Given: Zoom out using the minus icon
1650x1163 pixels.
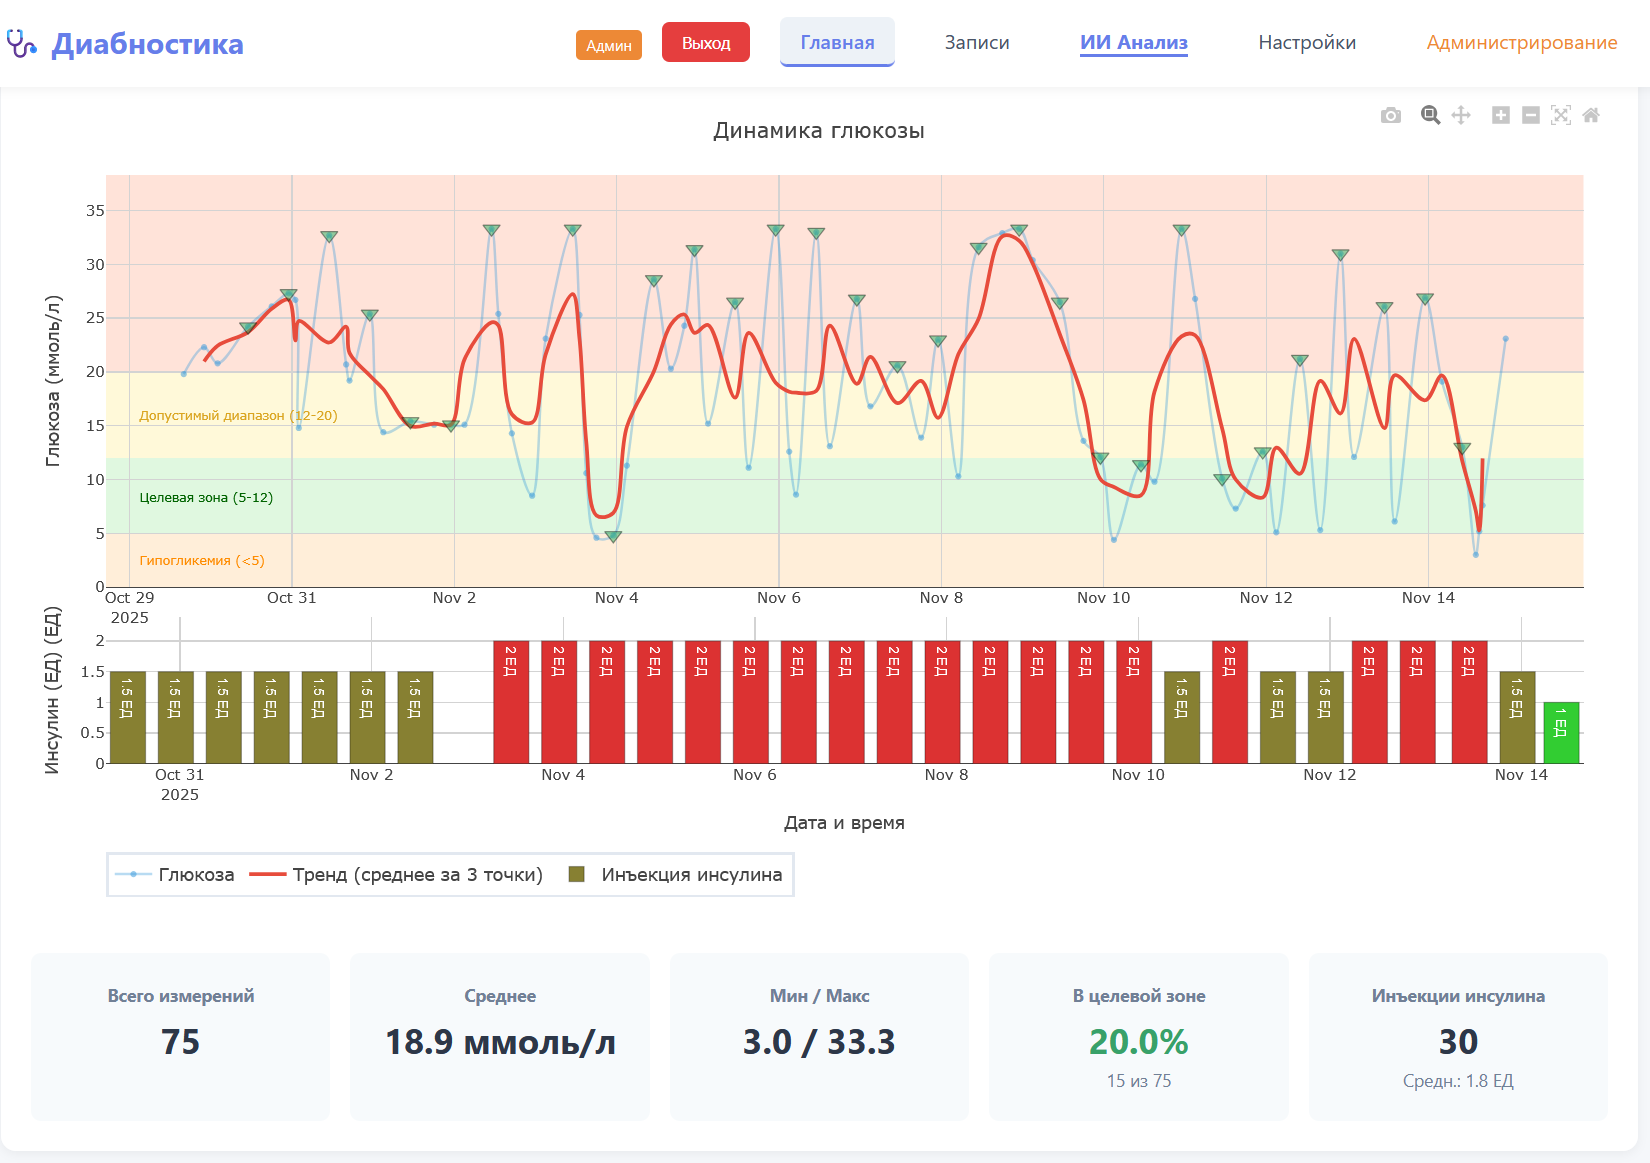Looking at the screenshot, I should pos(1530,116).
